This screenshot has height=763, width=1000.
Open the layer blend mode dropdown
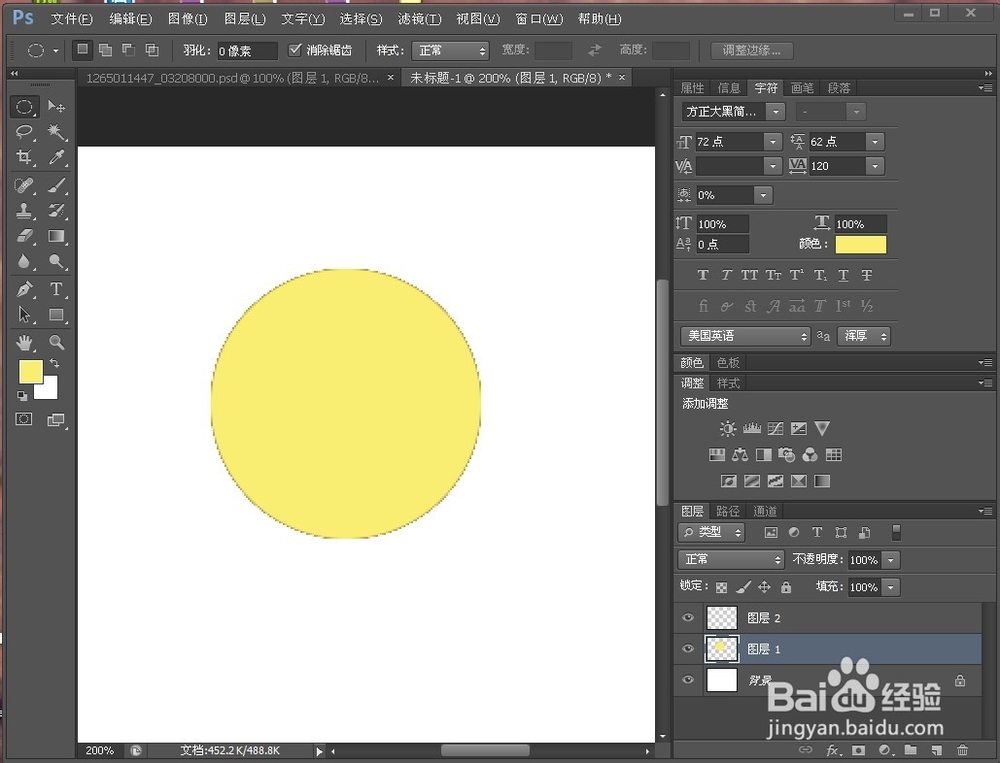tap(731, 559)
